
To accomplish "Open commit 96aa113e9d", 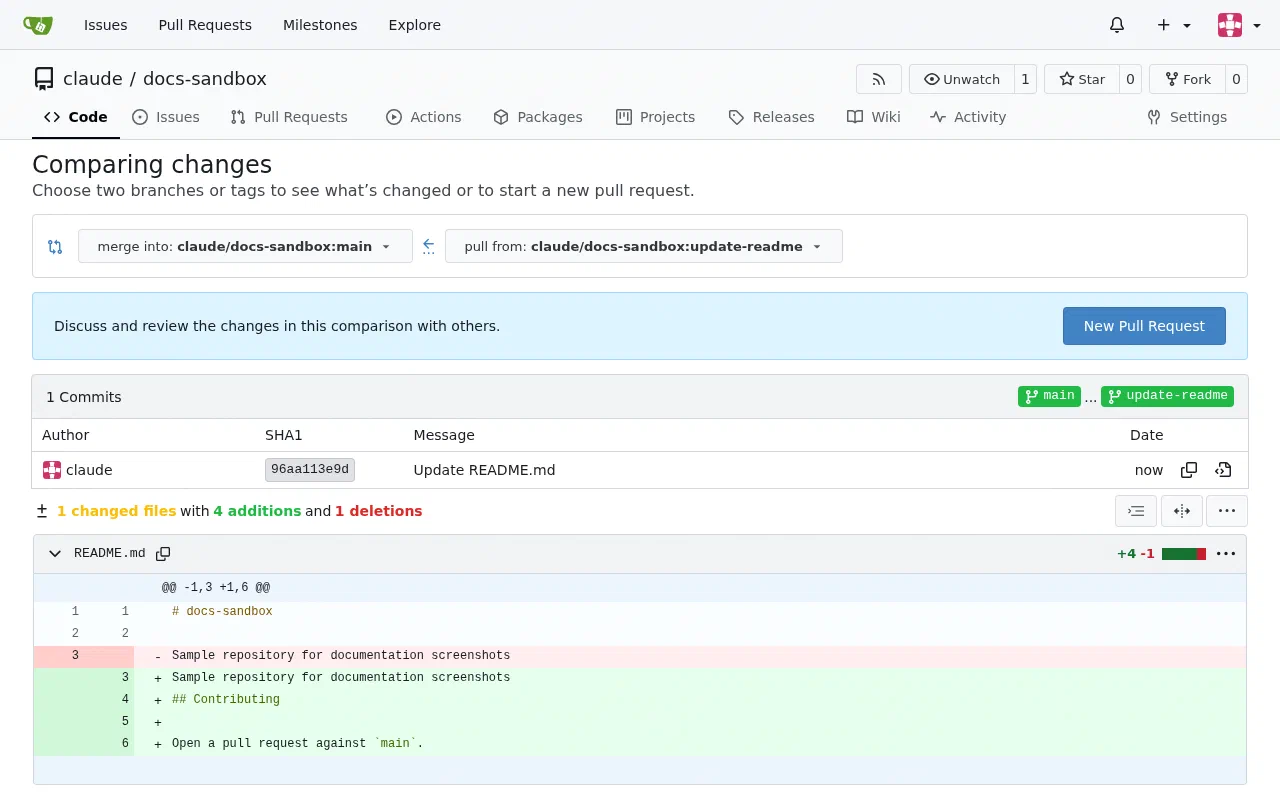I will [x=310, y=470].
